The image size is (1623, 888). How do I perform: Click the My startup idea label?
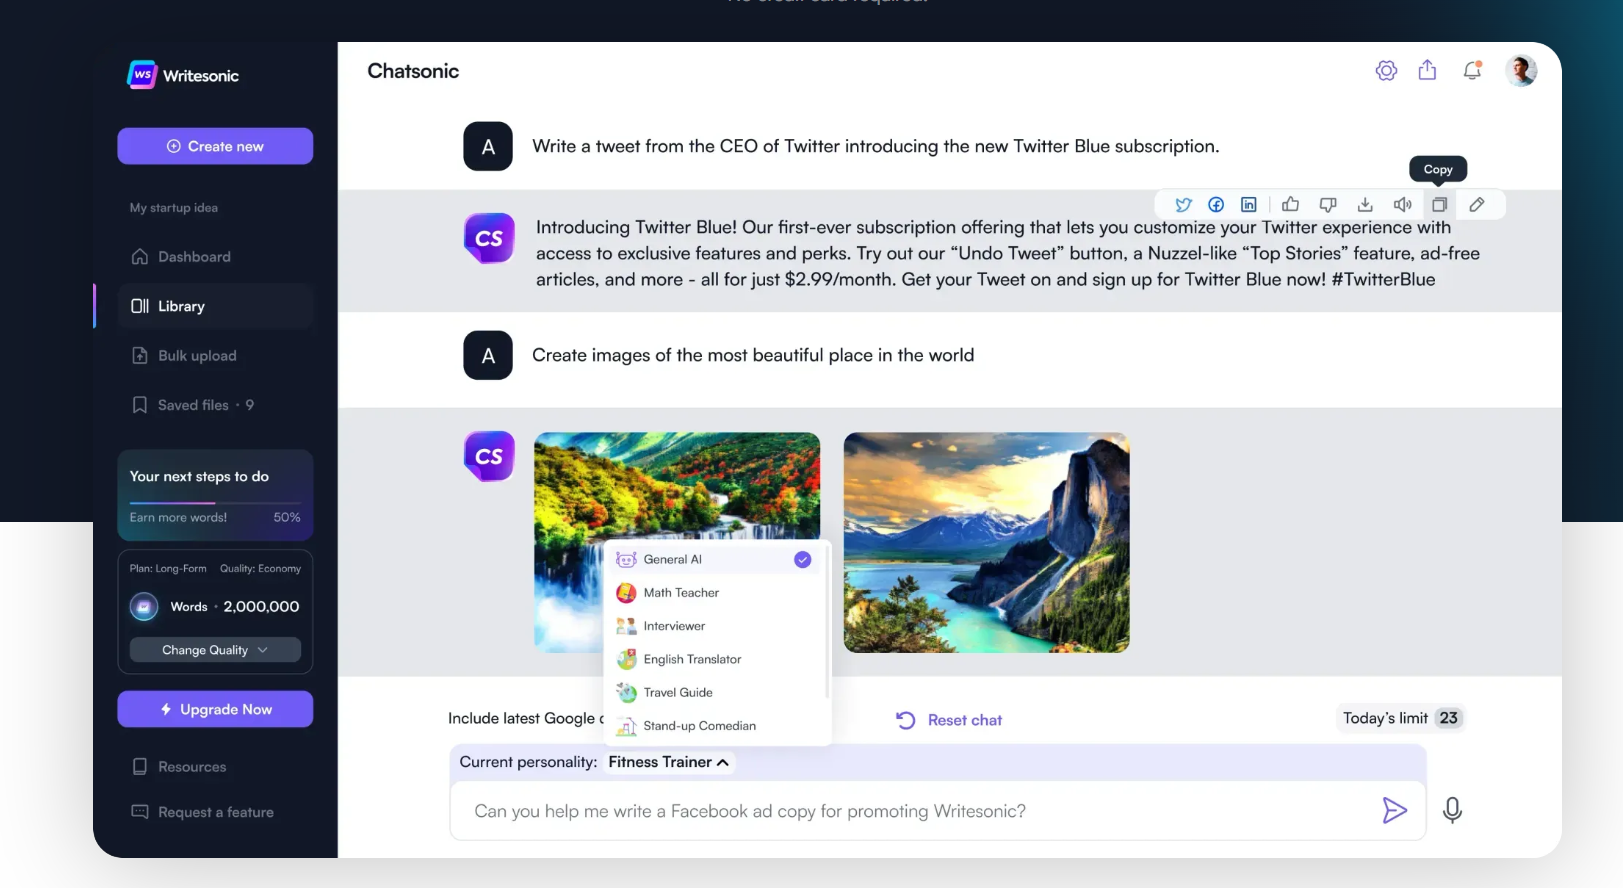174,208
